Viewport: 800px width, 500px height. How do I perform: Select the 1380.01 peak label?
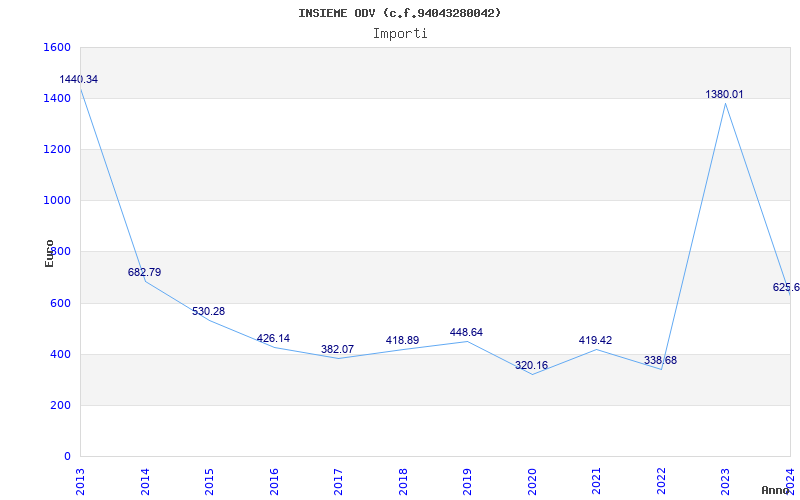pos(724,94)
